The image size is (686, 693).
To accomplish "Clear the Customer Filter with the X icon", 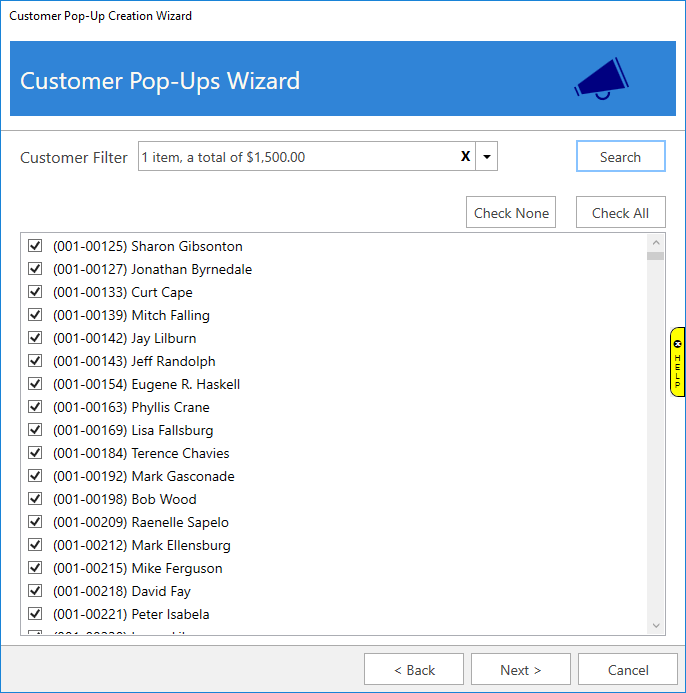I will [x=465, y=157].
